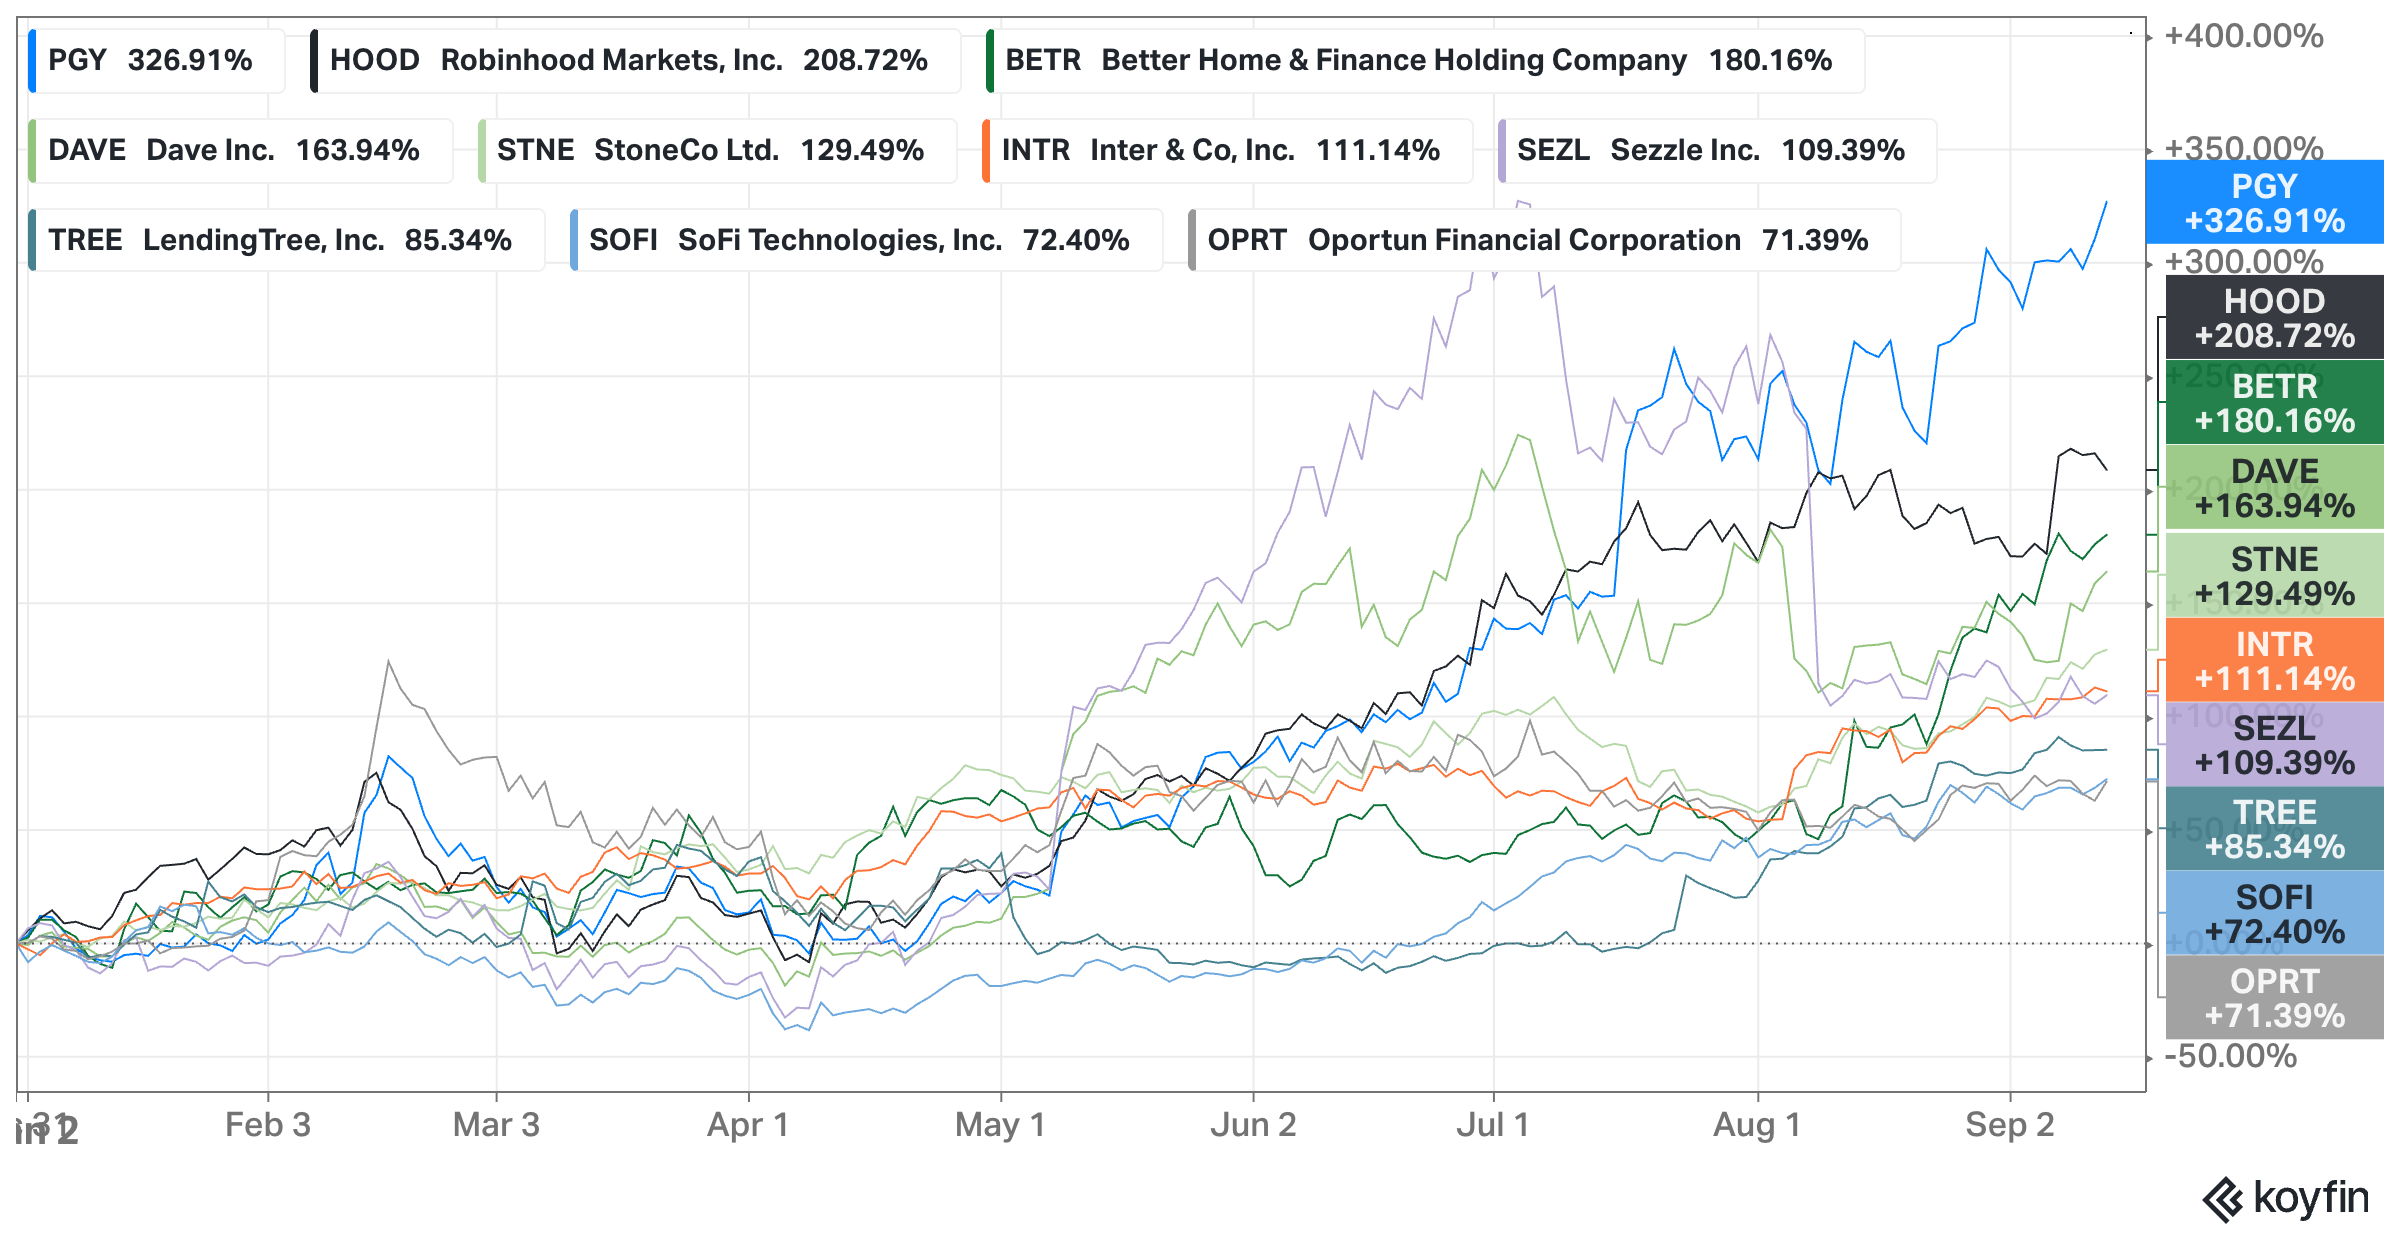Viewport: 2400px width, 1240px height.
Task: Click the INTR +111.14% orange axis tag
Action: tap(2275, 660)
